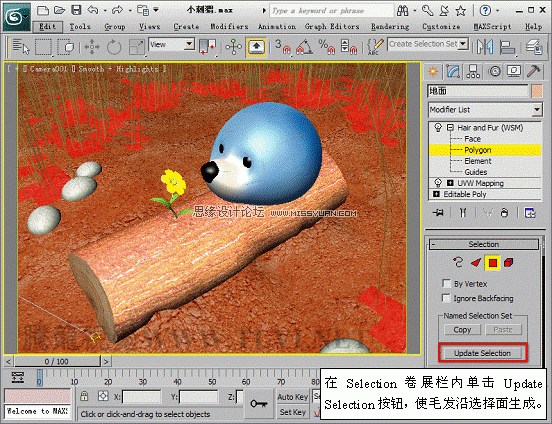Click the Mirror tool
This screenshot has width=552, height=424.
coord(485,46)
